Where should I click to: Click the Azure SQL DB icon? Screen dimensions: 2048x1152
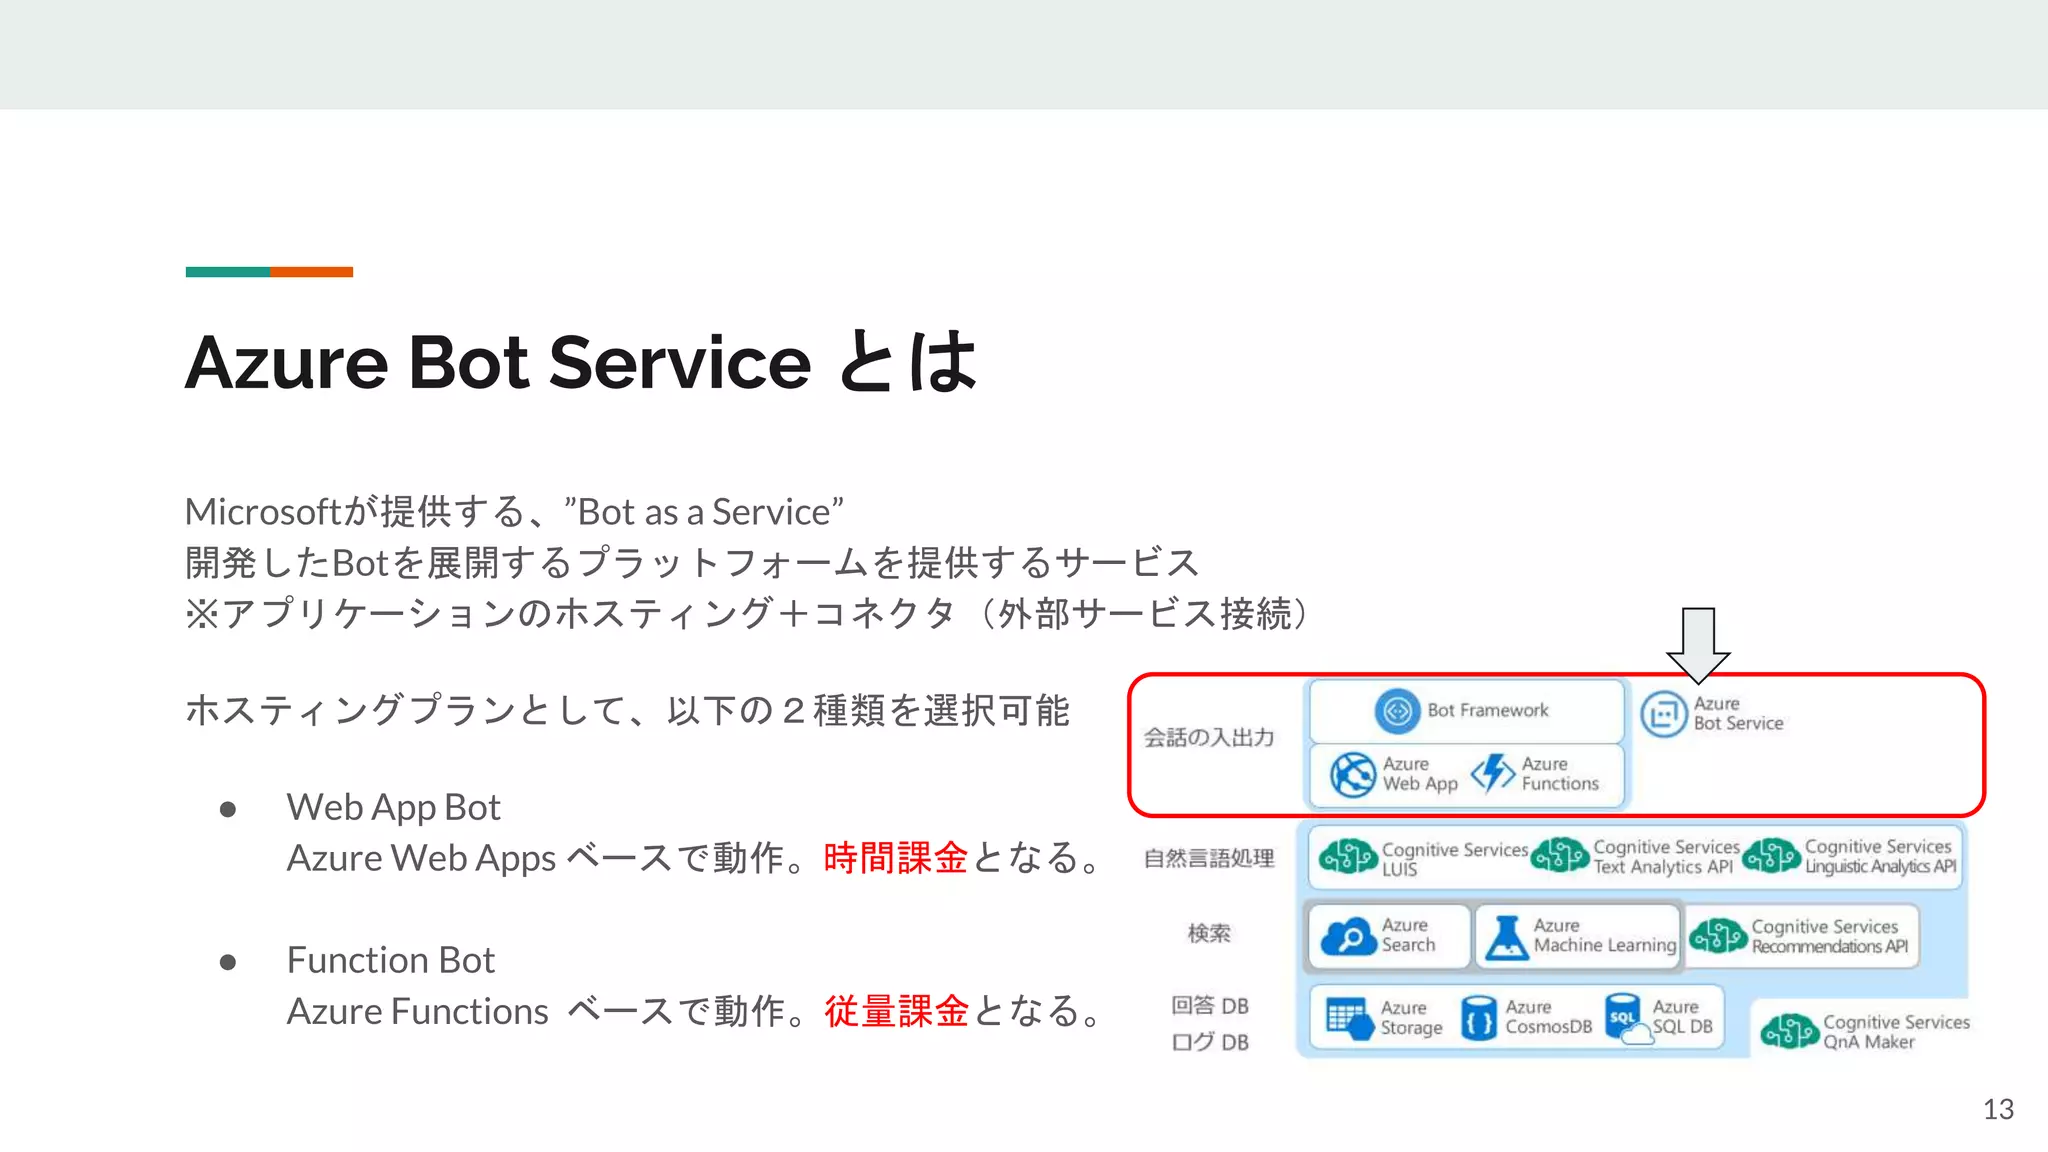click(x=1628, y=1018)
